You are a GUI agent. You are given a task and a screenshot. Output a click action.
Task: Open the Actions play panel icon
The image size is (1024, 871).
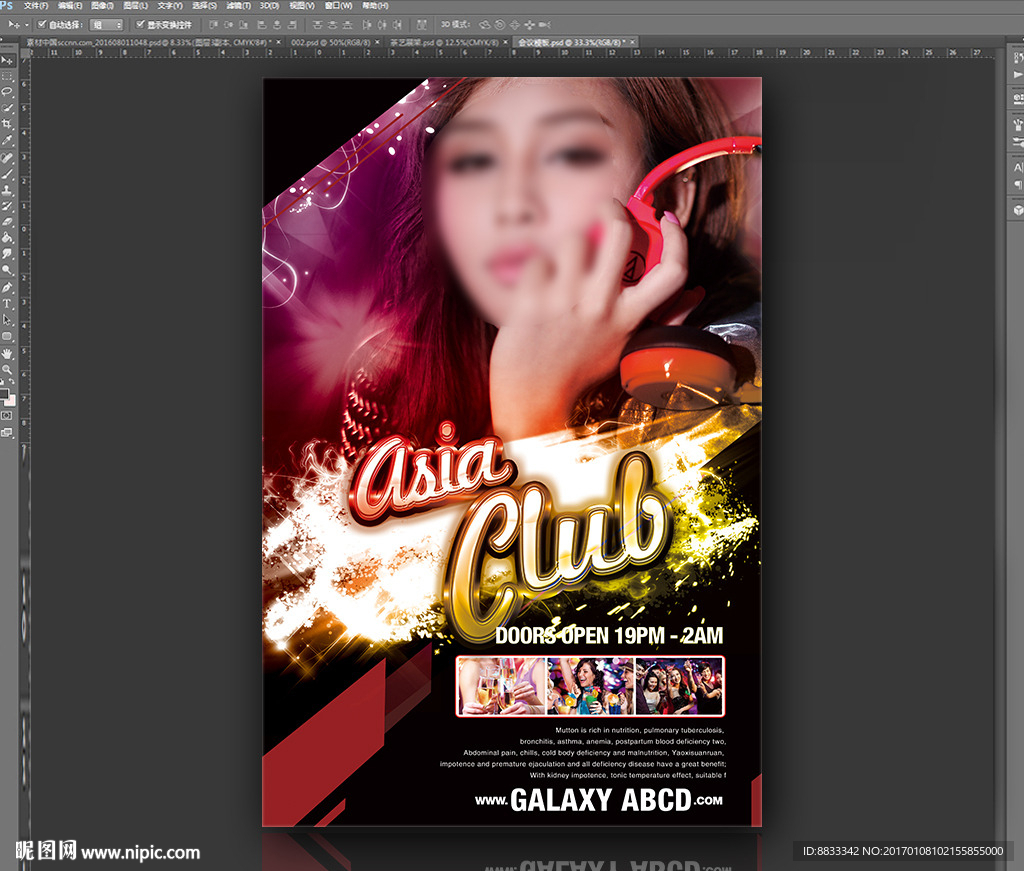[1017, 75]
